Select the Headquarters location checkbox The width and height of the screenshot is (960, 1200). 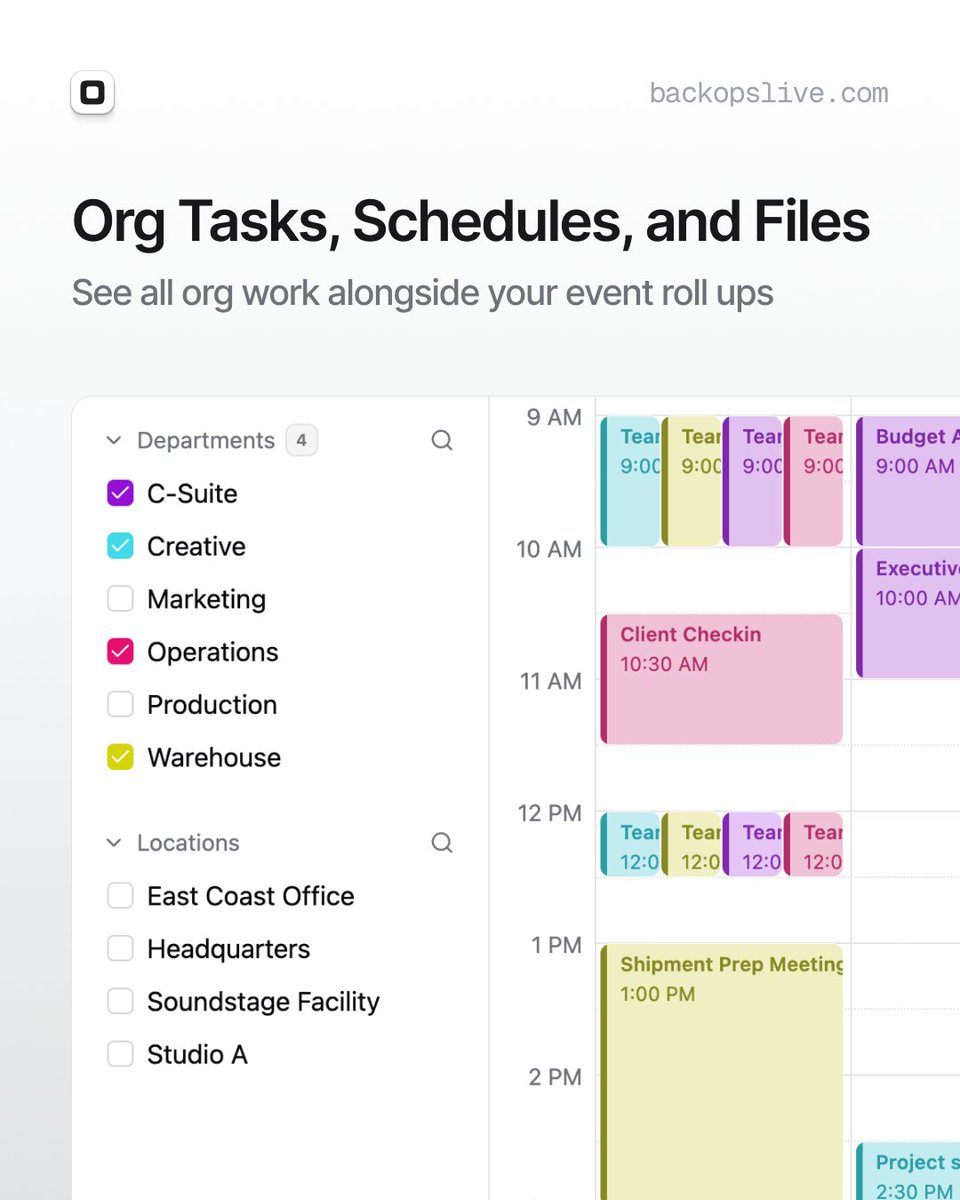(x=120, y=949)
